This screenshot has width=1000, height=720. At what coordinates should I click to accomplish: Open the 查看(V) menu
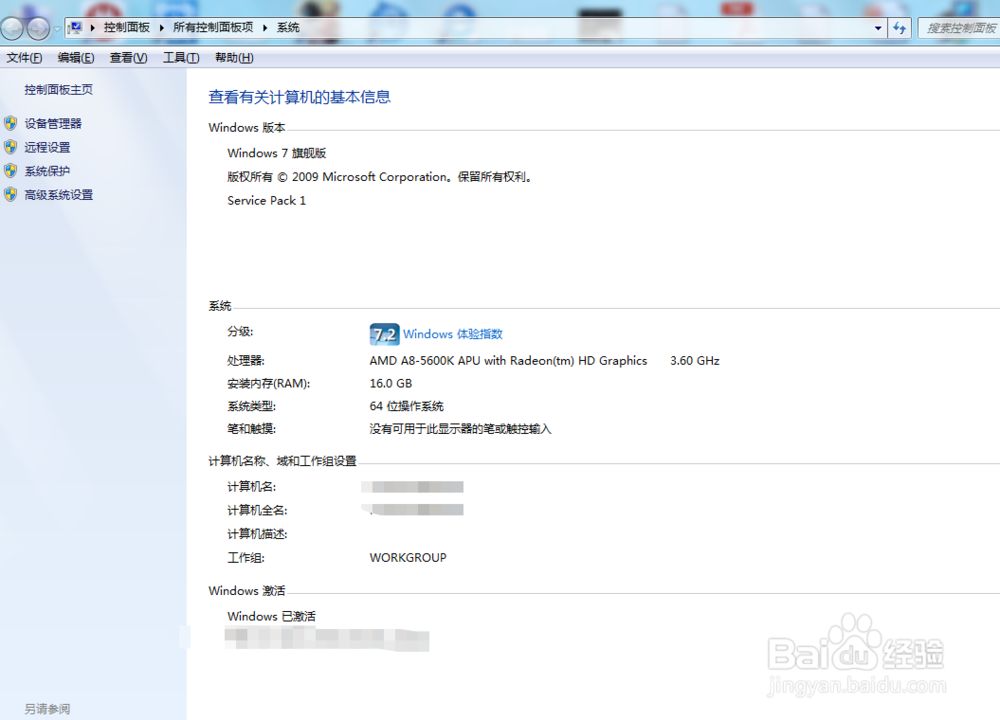(128, 58)
